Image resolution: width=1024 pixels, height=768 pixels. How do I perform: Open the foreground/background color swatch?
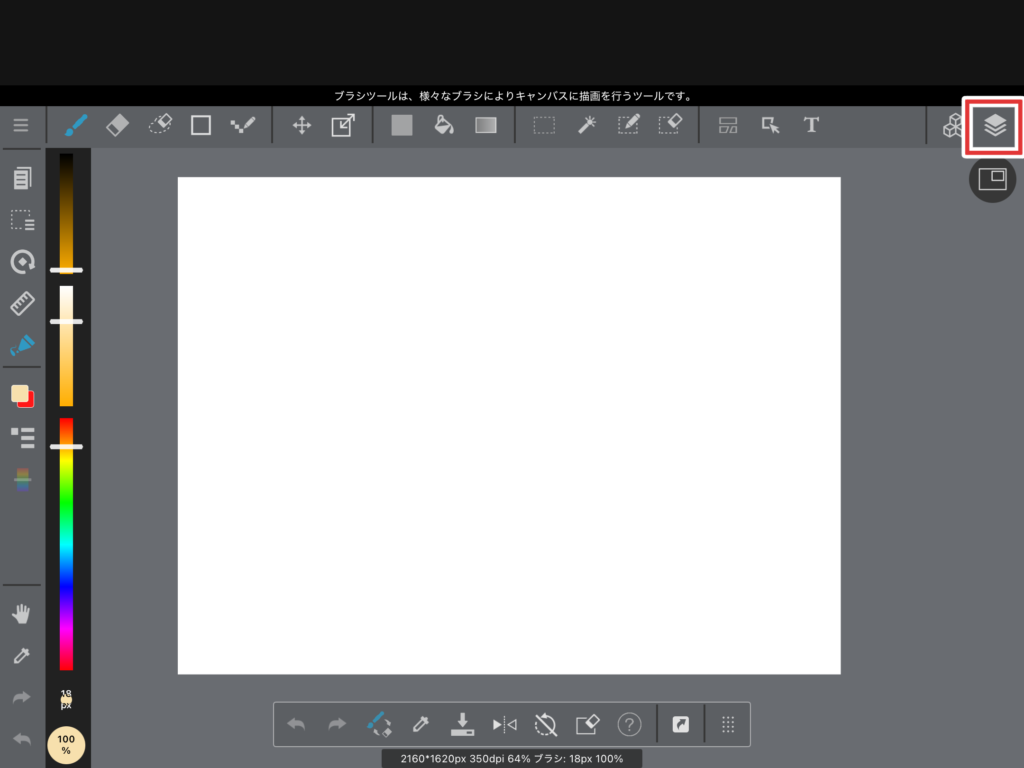[22, 396]
